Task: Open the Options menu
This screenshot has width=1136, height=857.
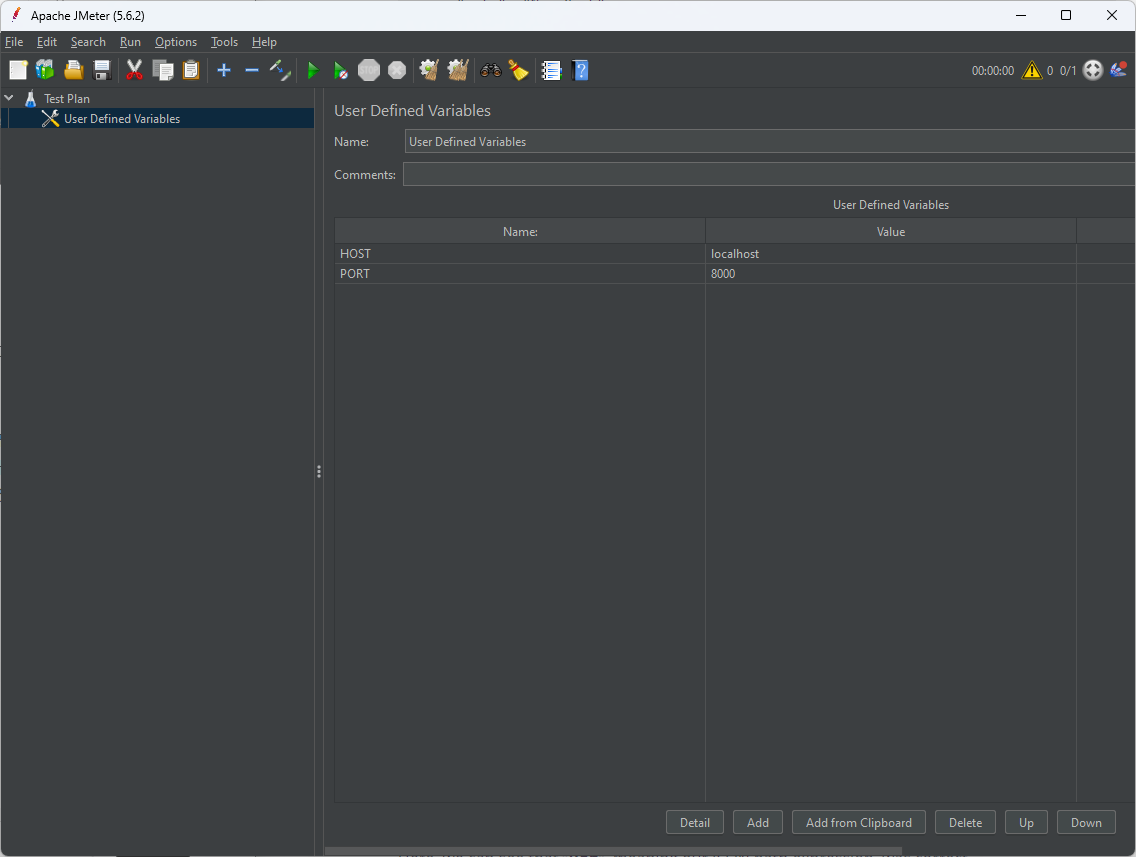Action: click(176, 42)
